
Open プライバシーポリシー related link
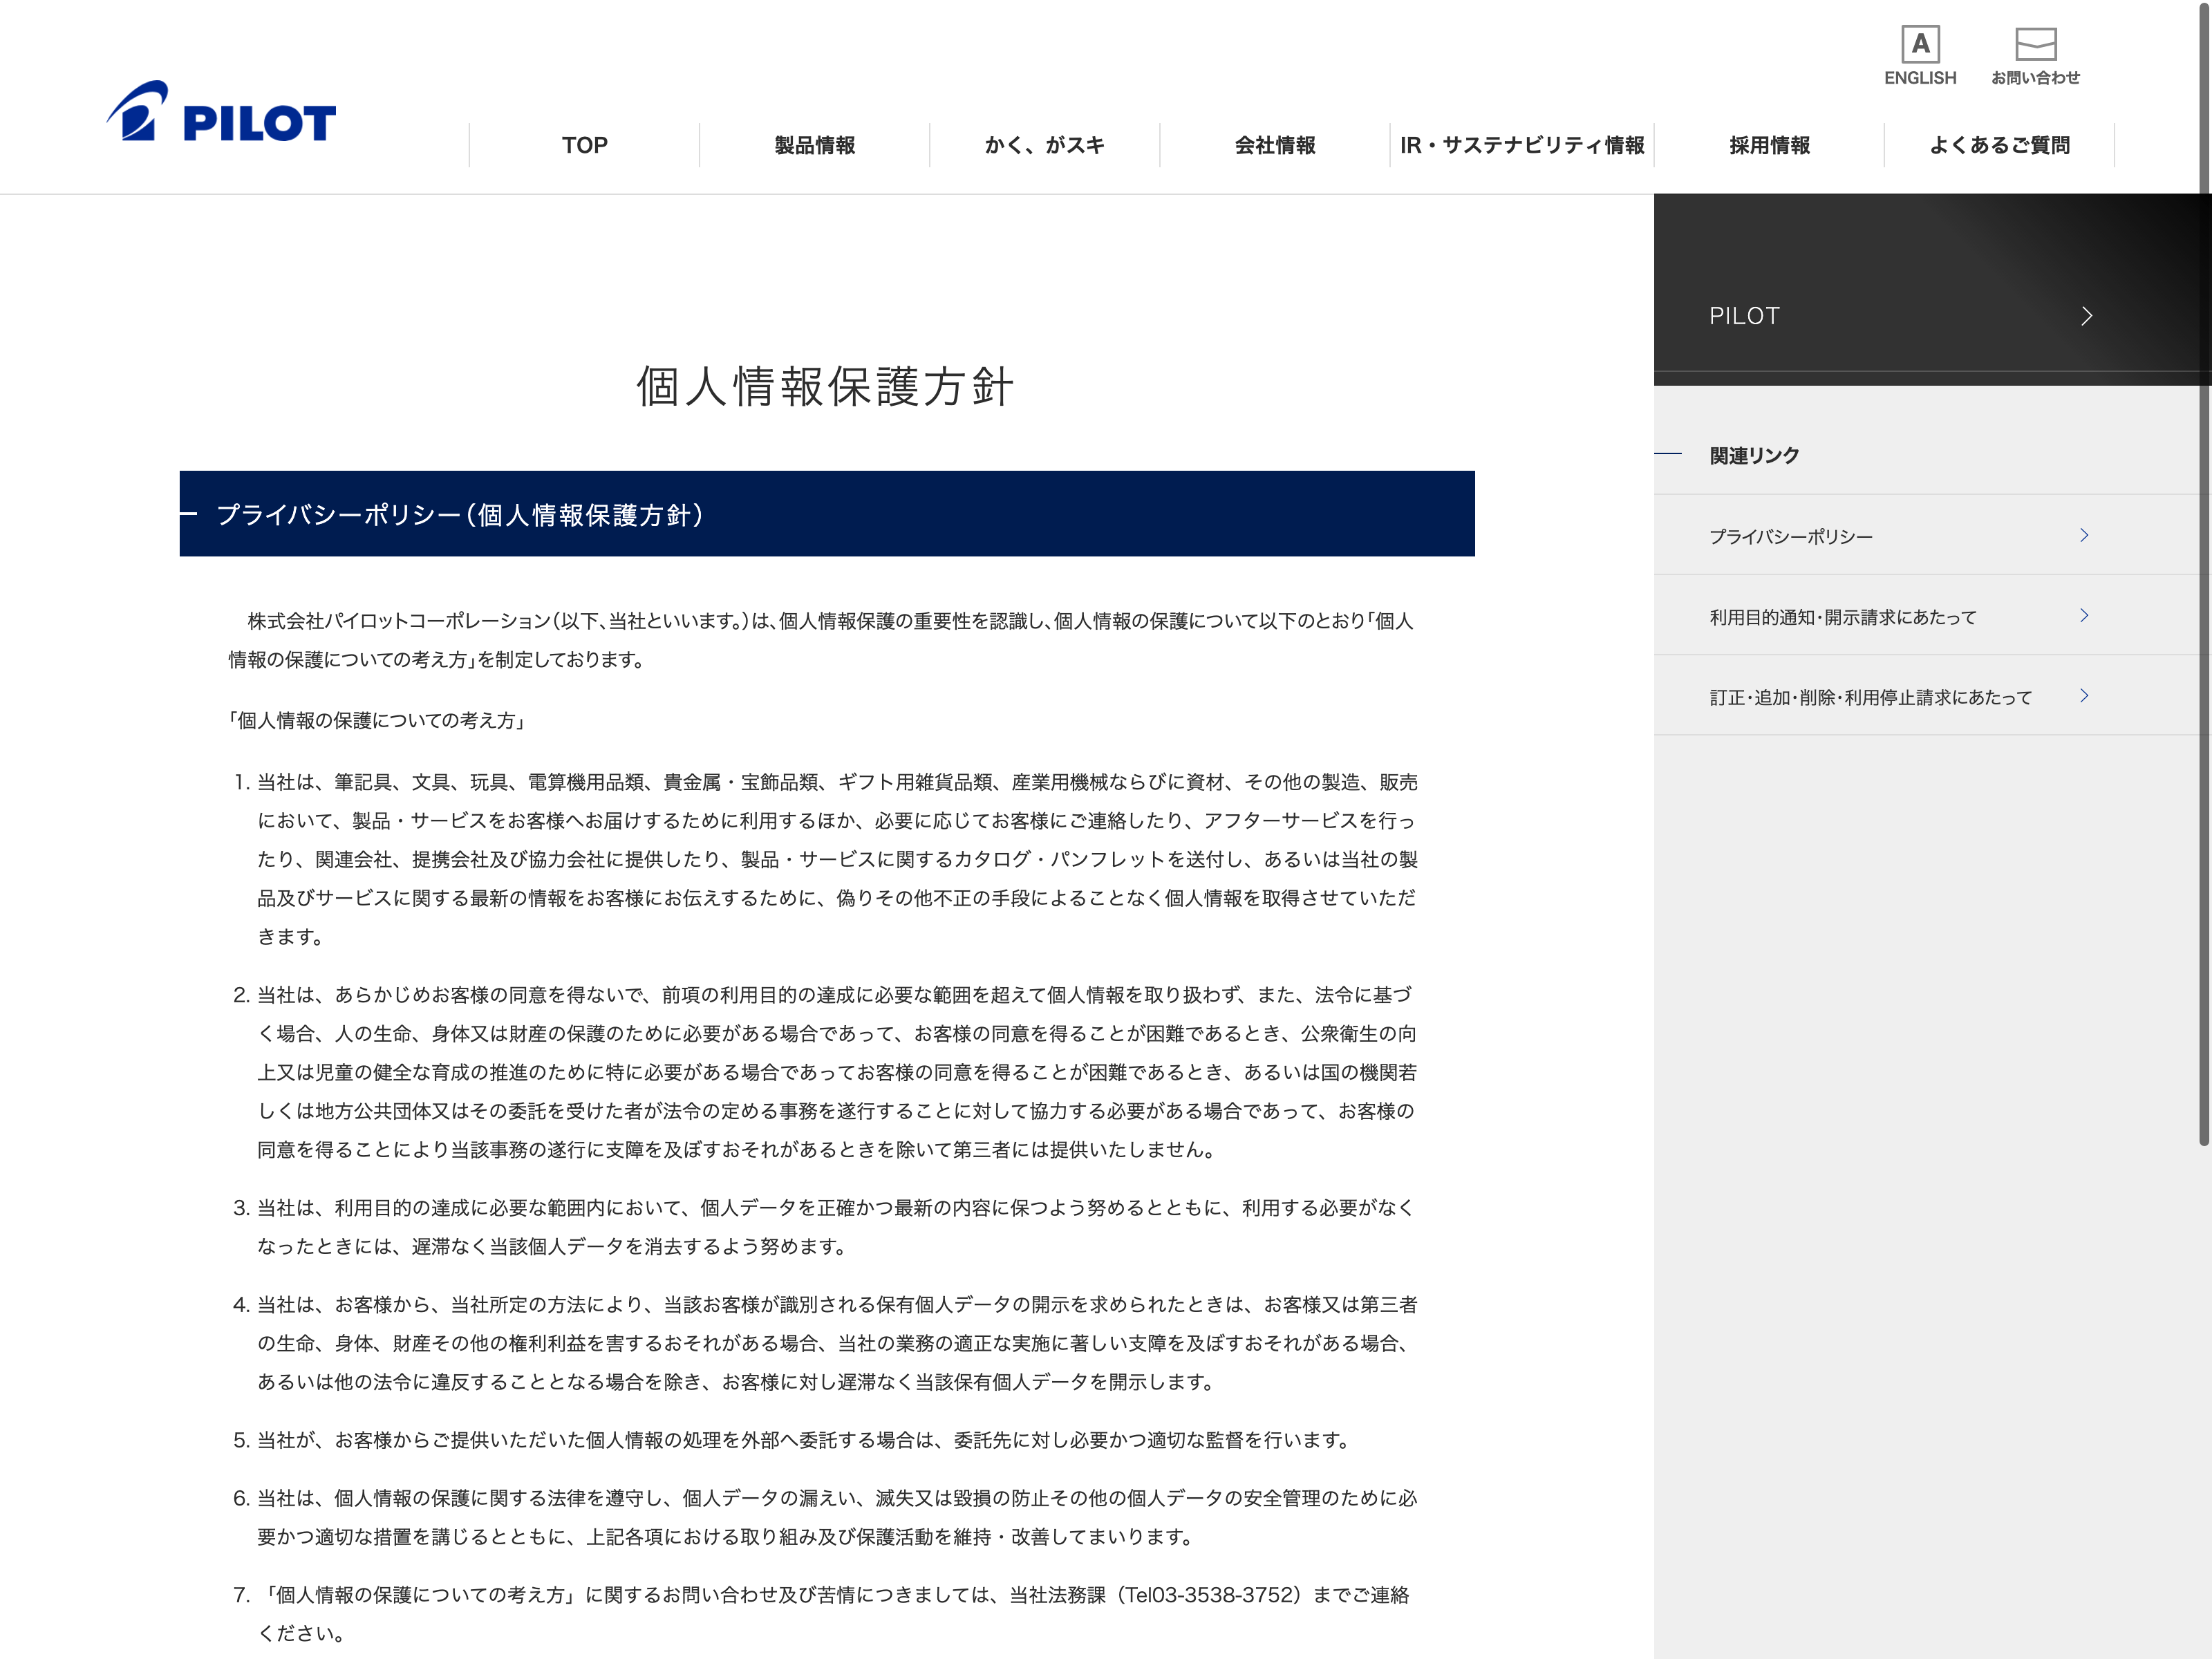point(1790,537)
